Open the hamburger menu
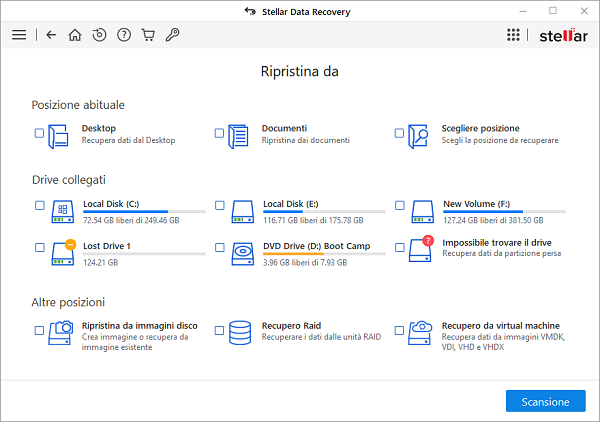Screen dimensions: 600x422 coord(19,35)
